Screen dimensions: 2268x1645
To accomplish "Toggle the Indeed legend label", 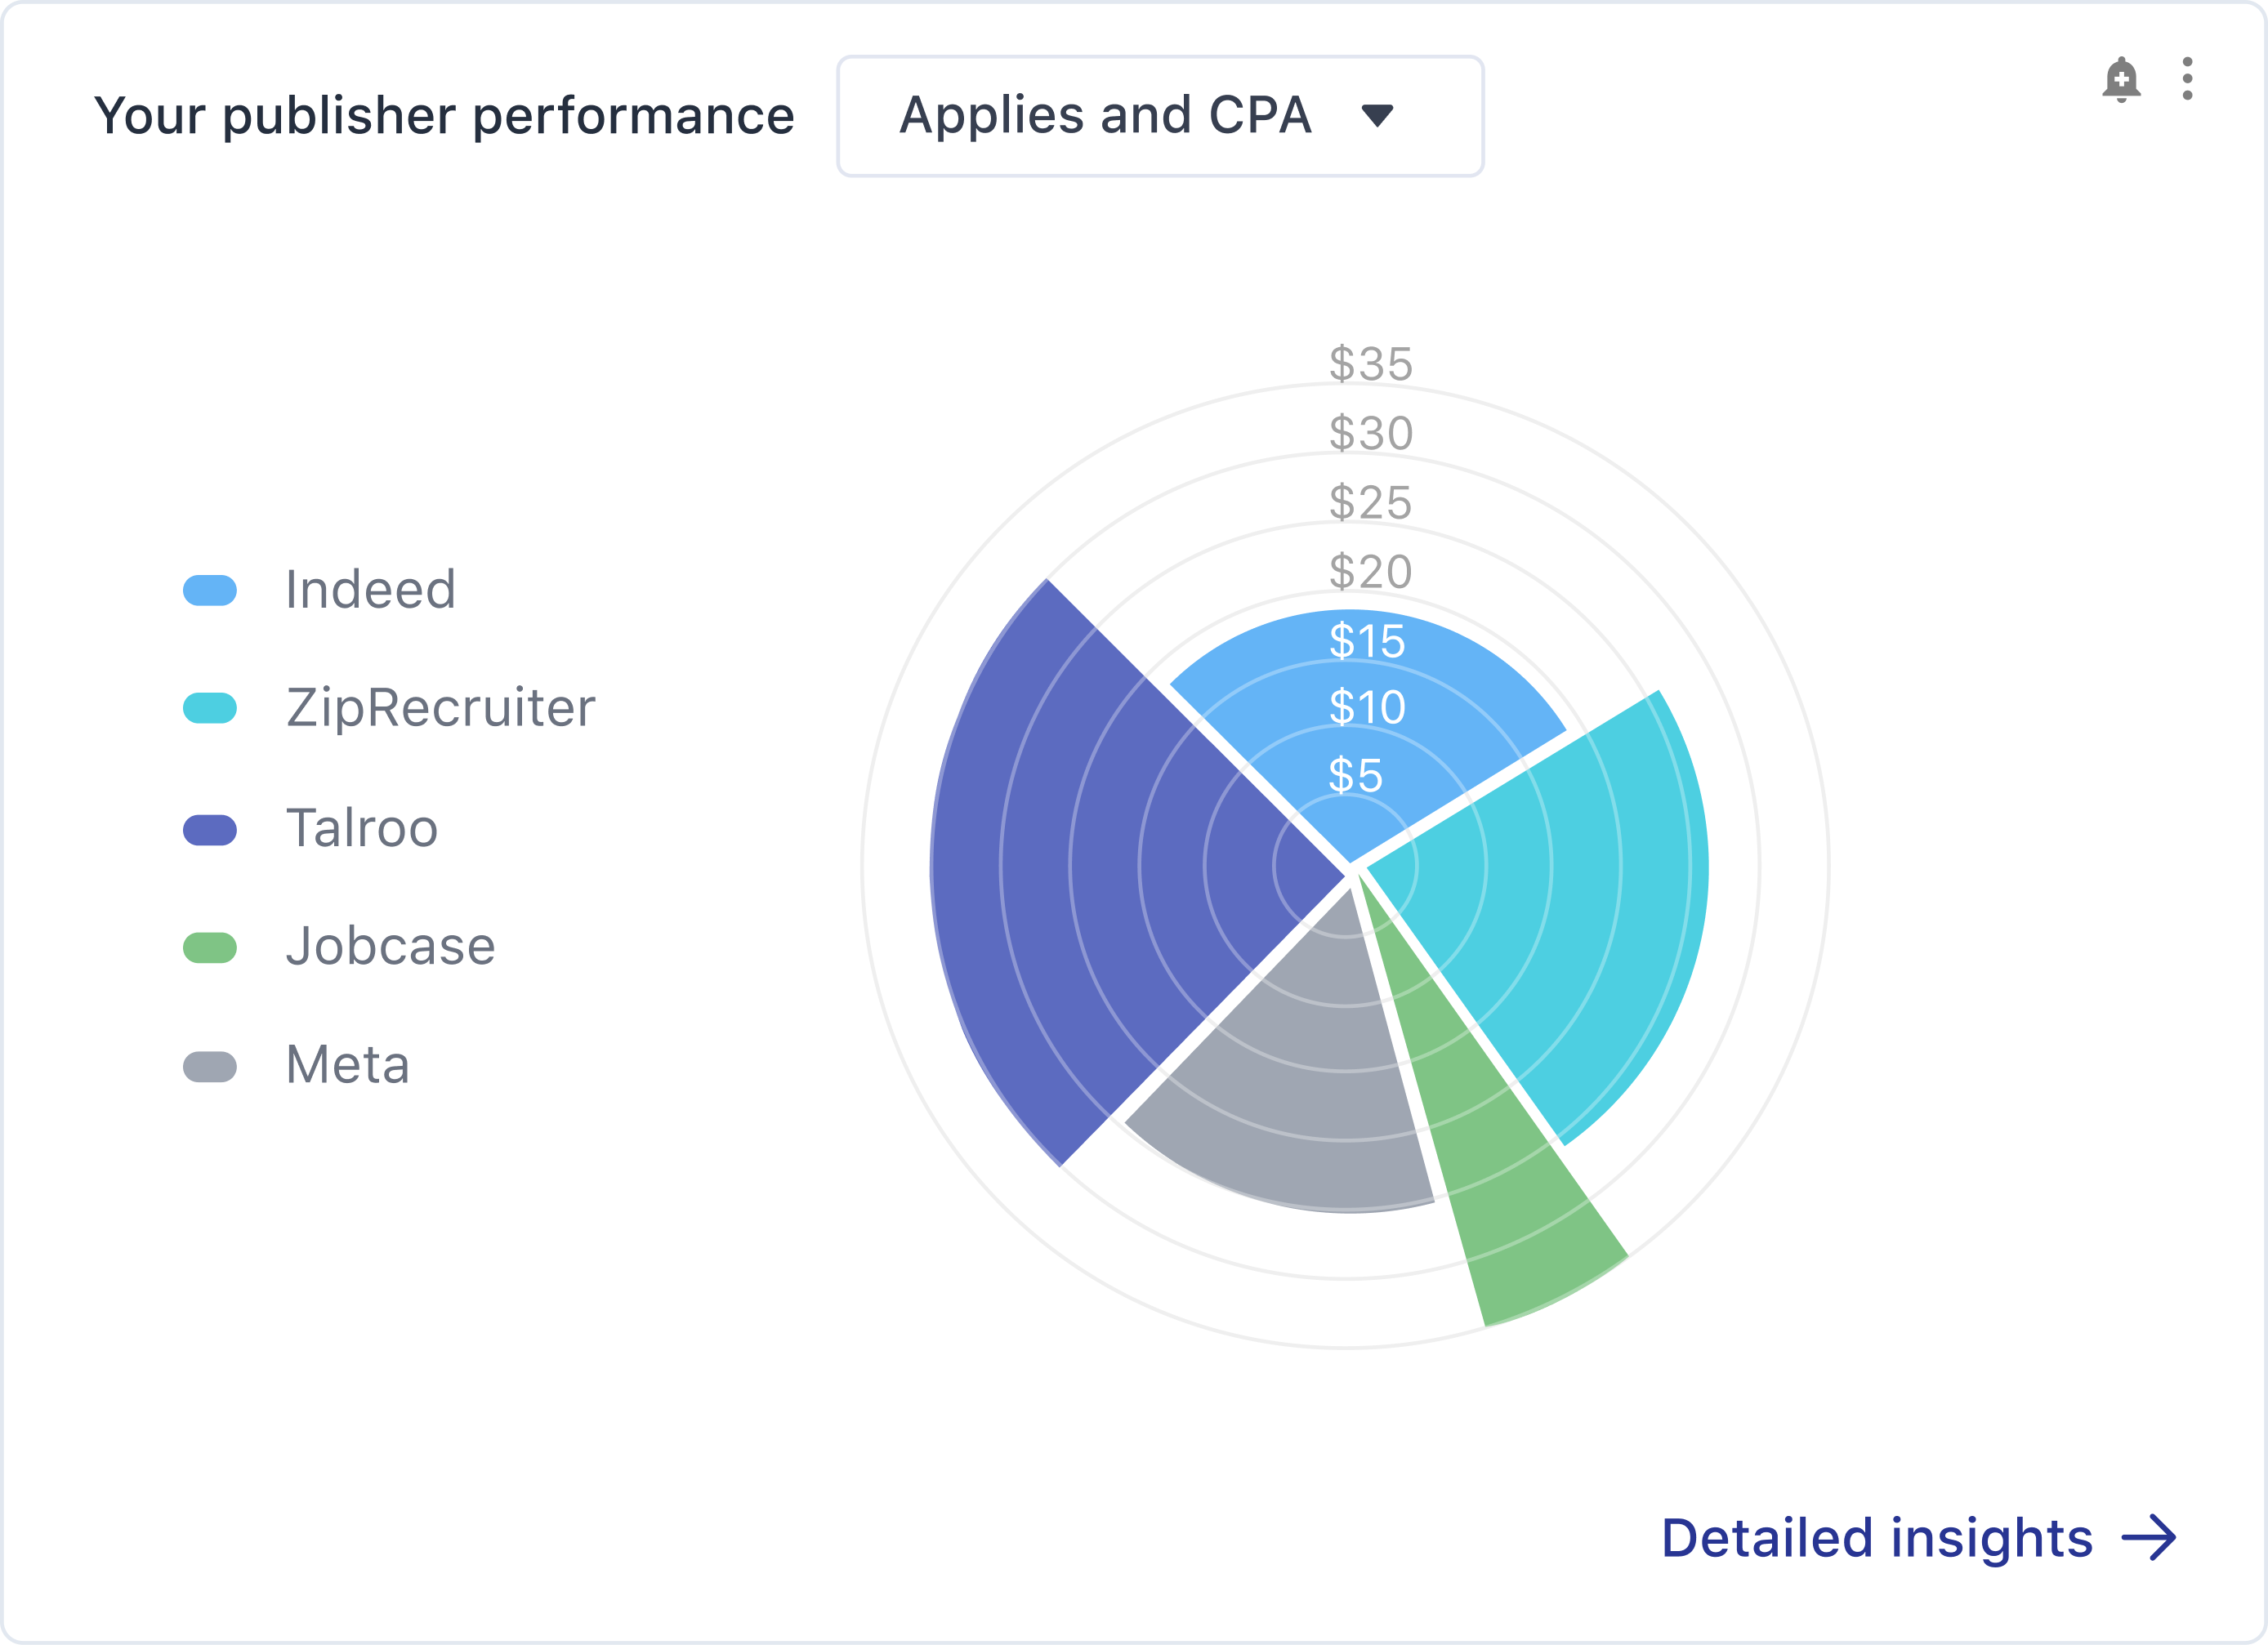I will click(371, 589).
